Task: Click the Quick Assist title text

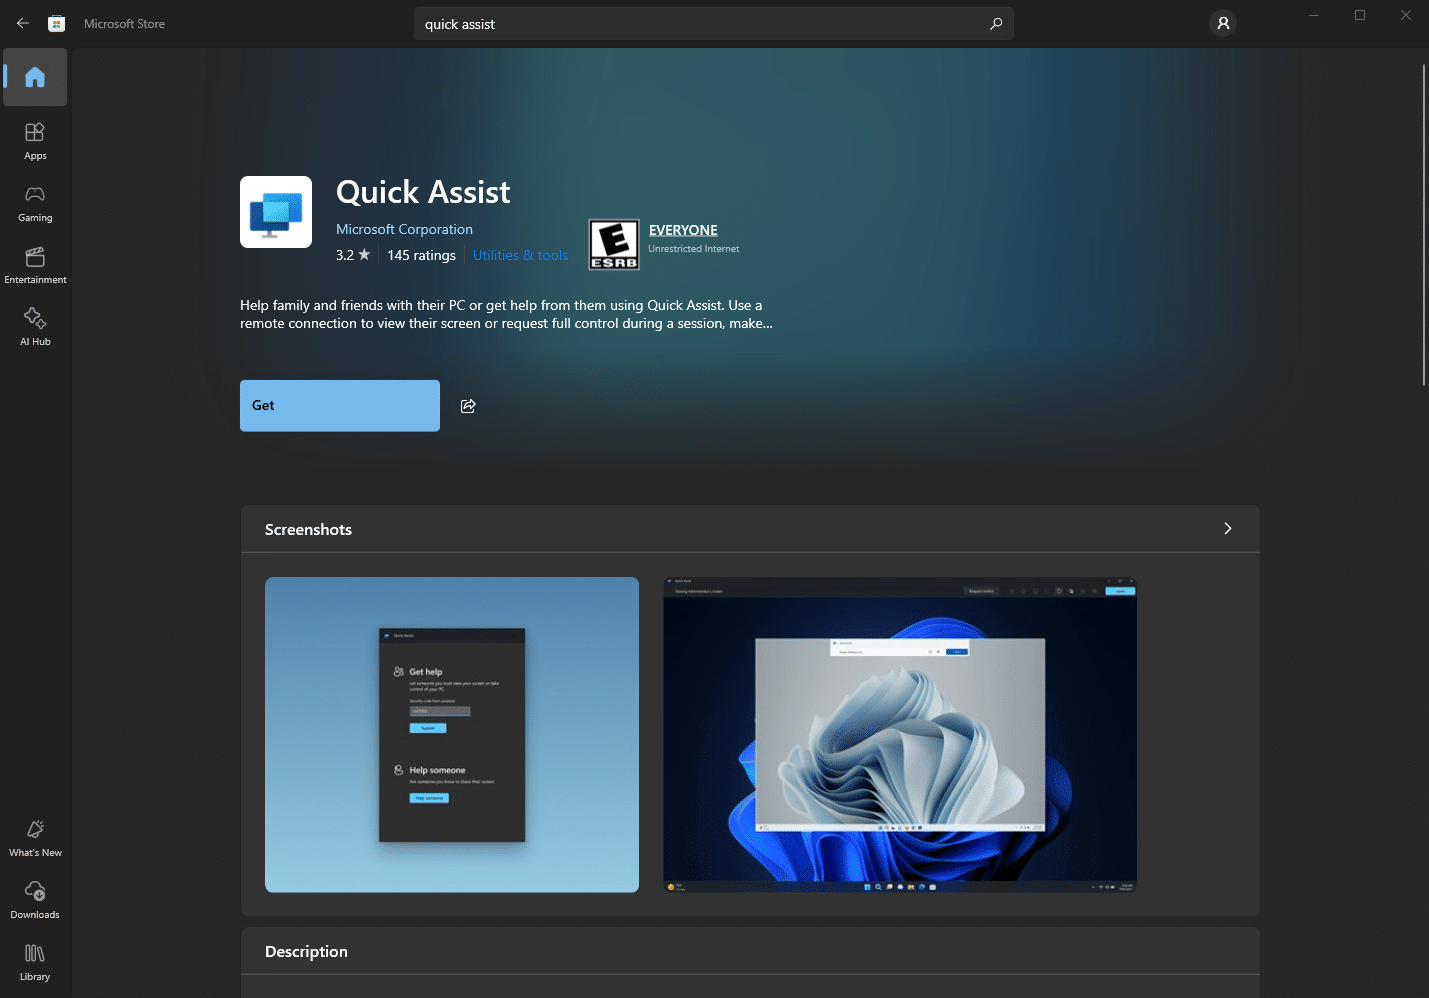Action: 423,192
